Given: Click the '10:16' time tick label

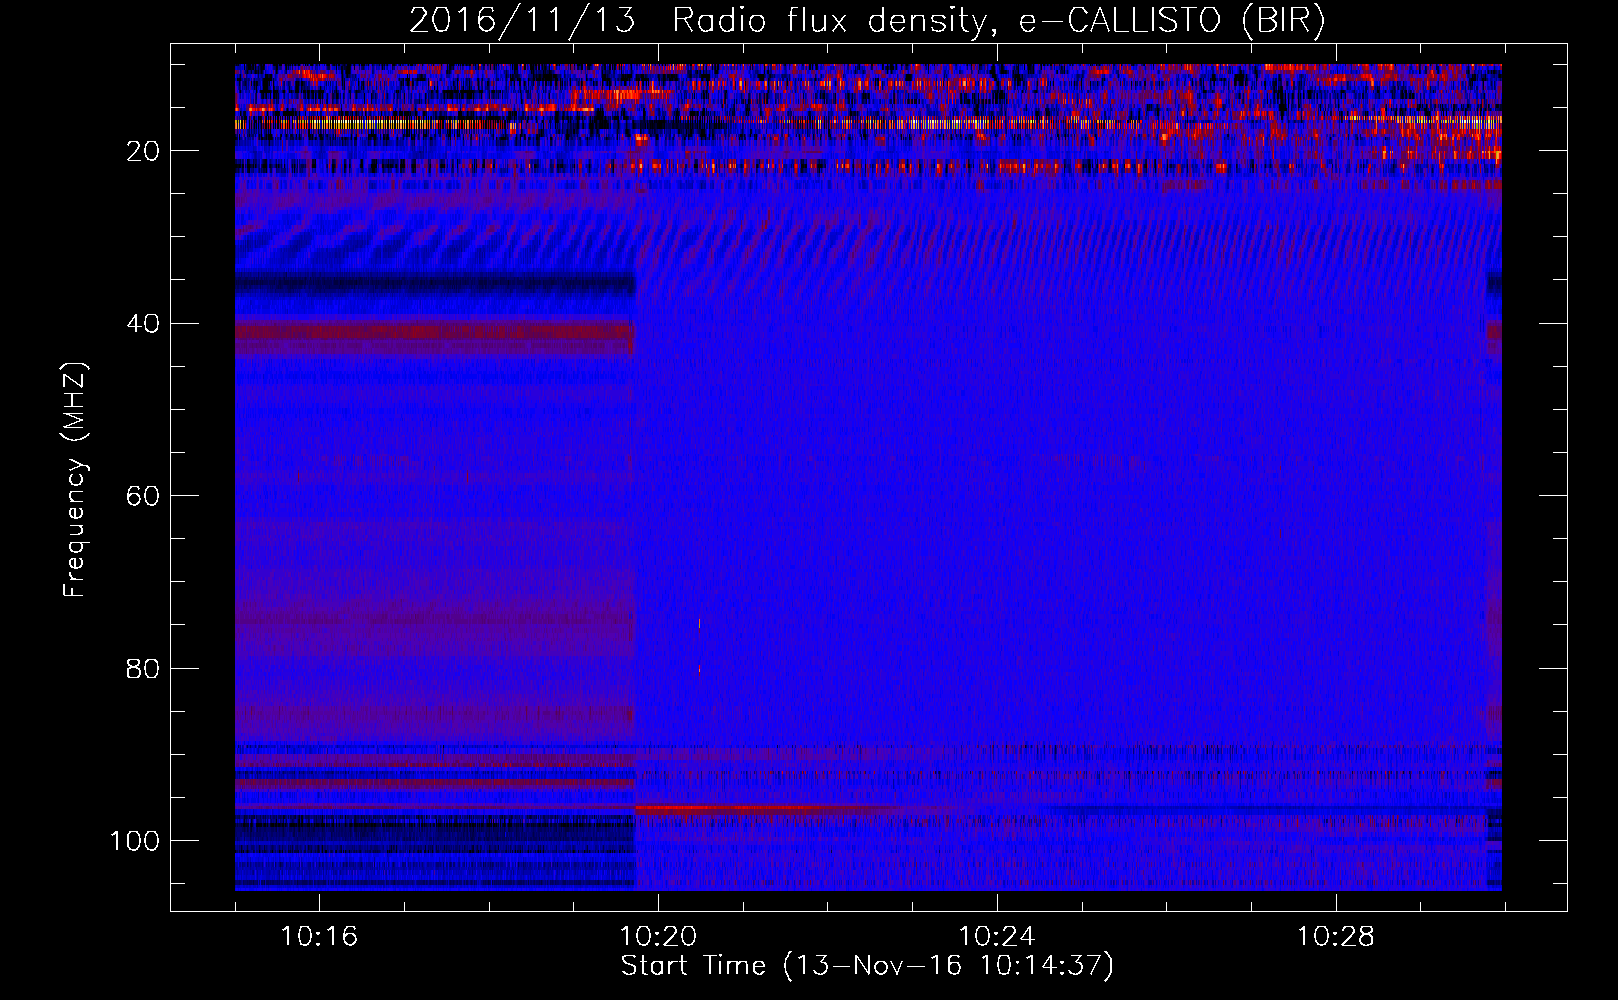Looking at the screenshot, I should (319, 937).
